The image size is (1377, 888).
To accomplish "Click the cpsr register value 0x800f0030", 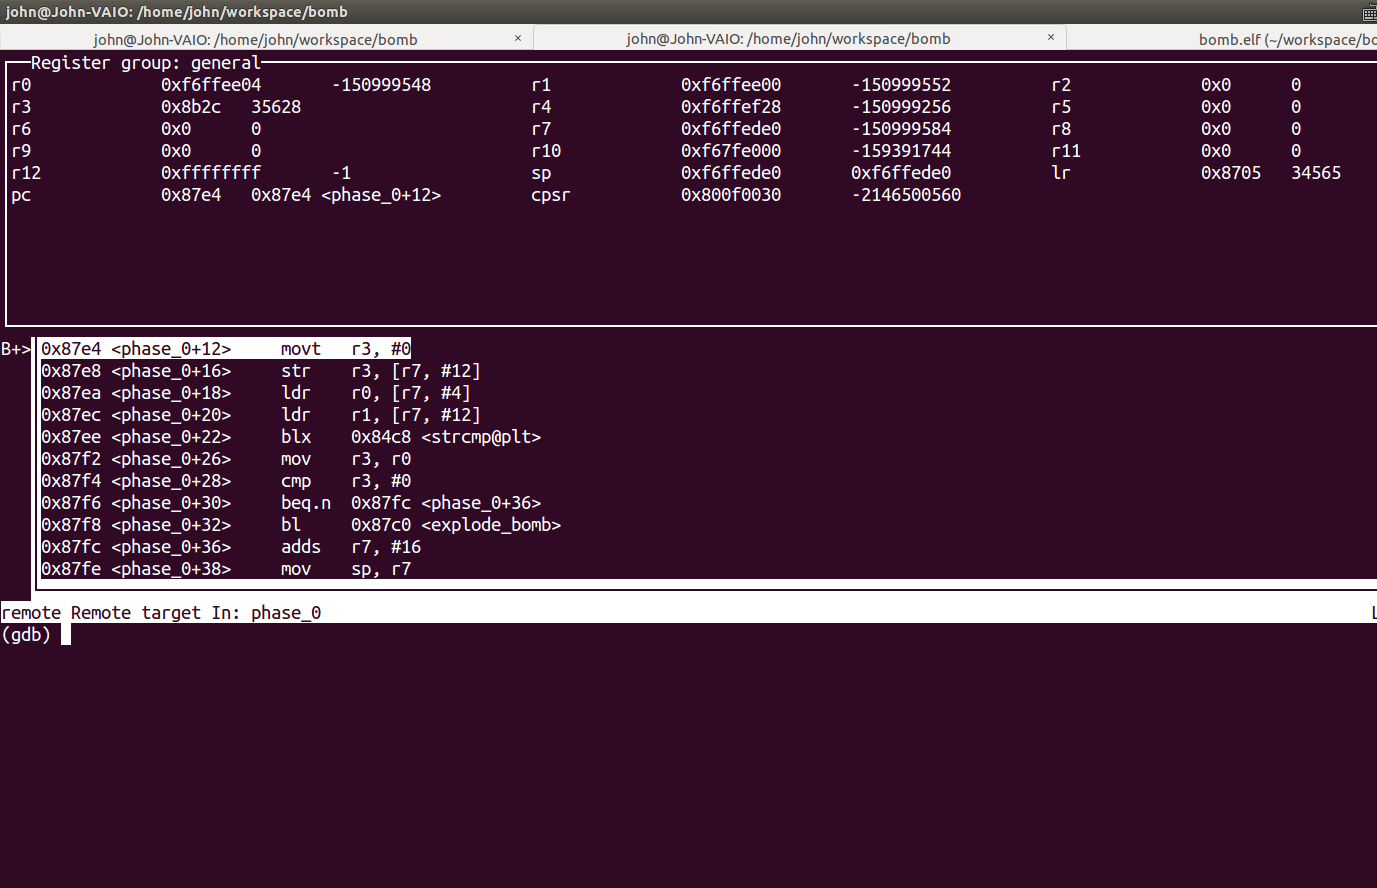I will pyautogui.click(x=731, y=195).
